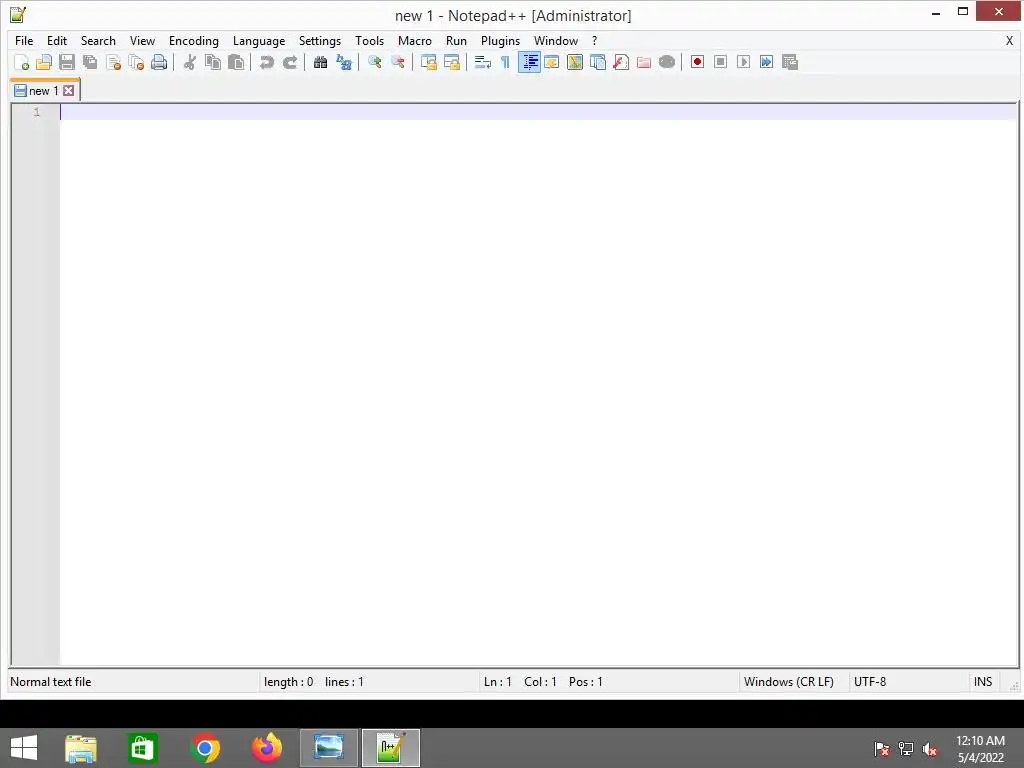Screen dimensions: 1024x768
Task: Select the "new 1" document tab
Action: pos(44,91)
